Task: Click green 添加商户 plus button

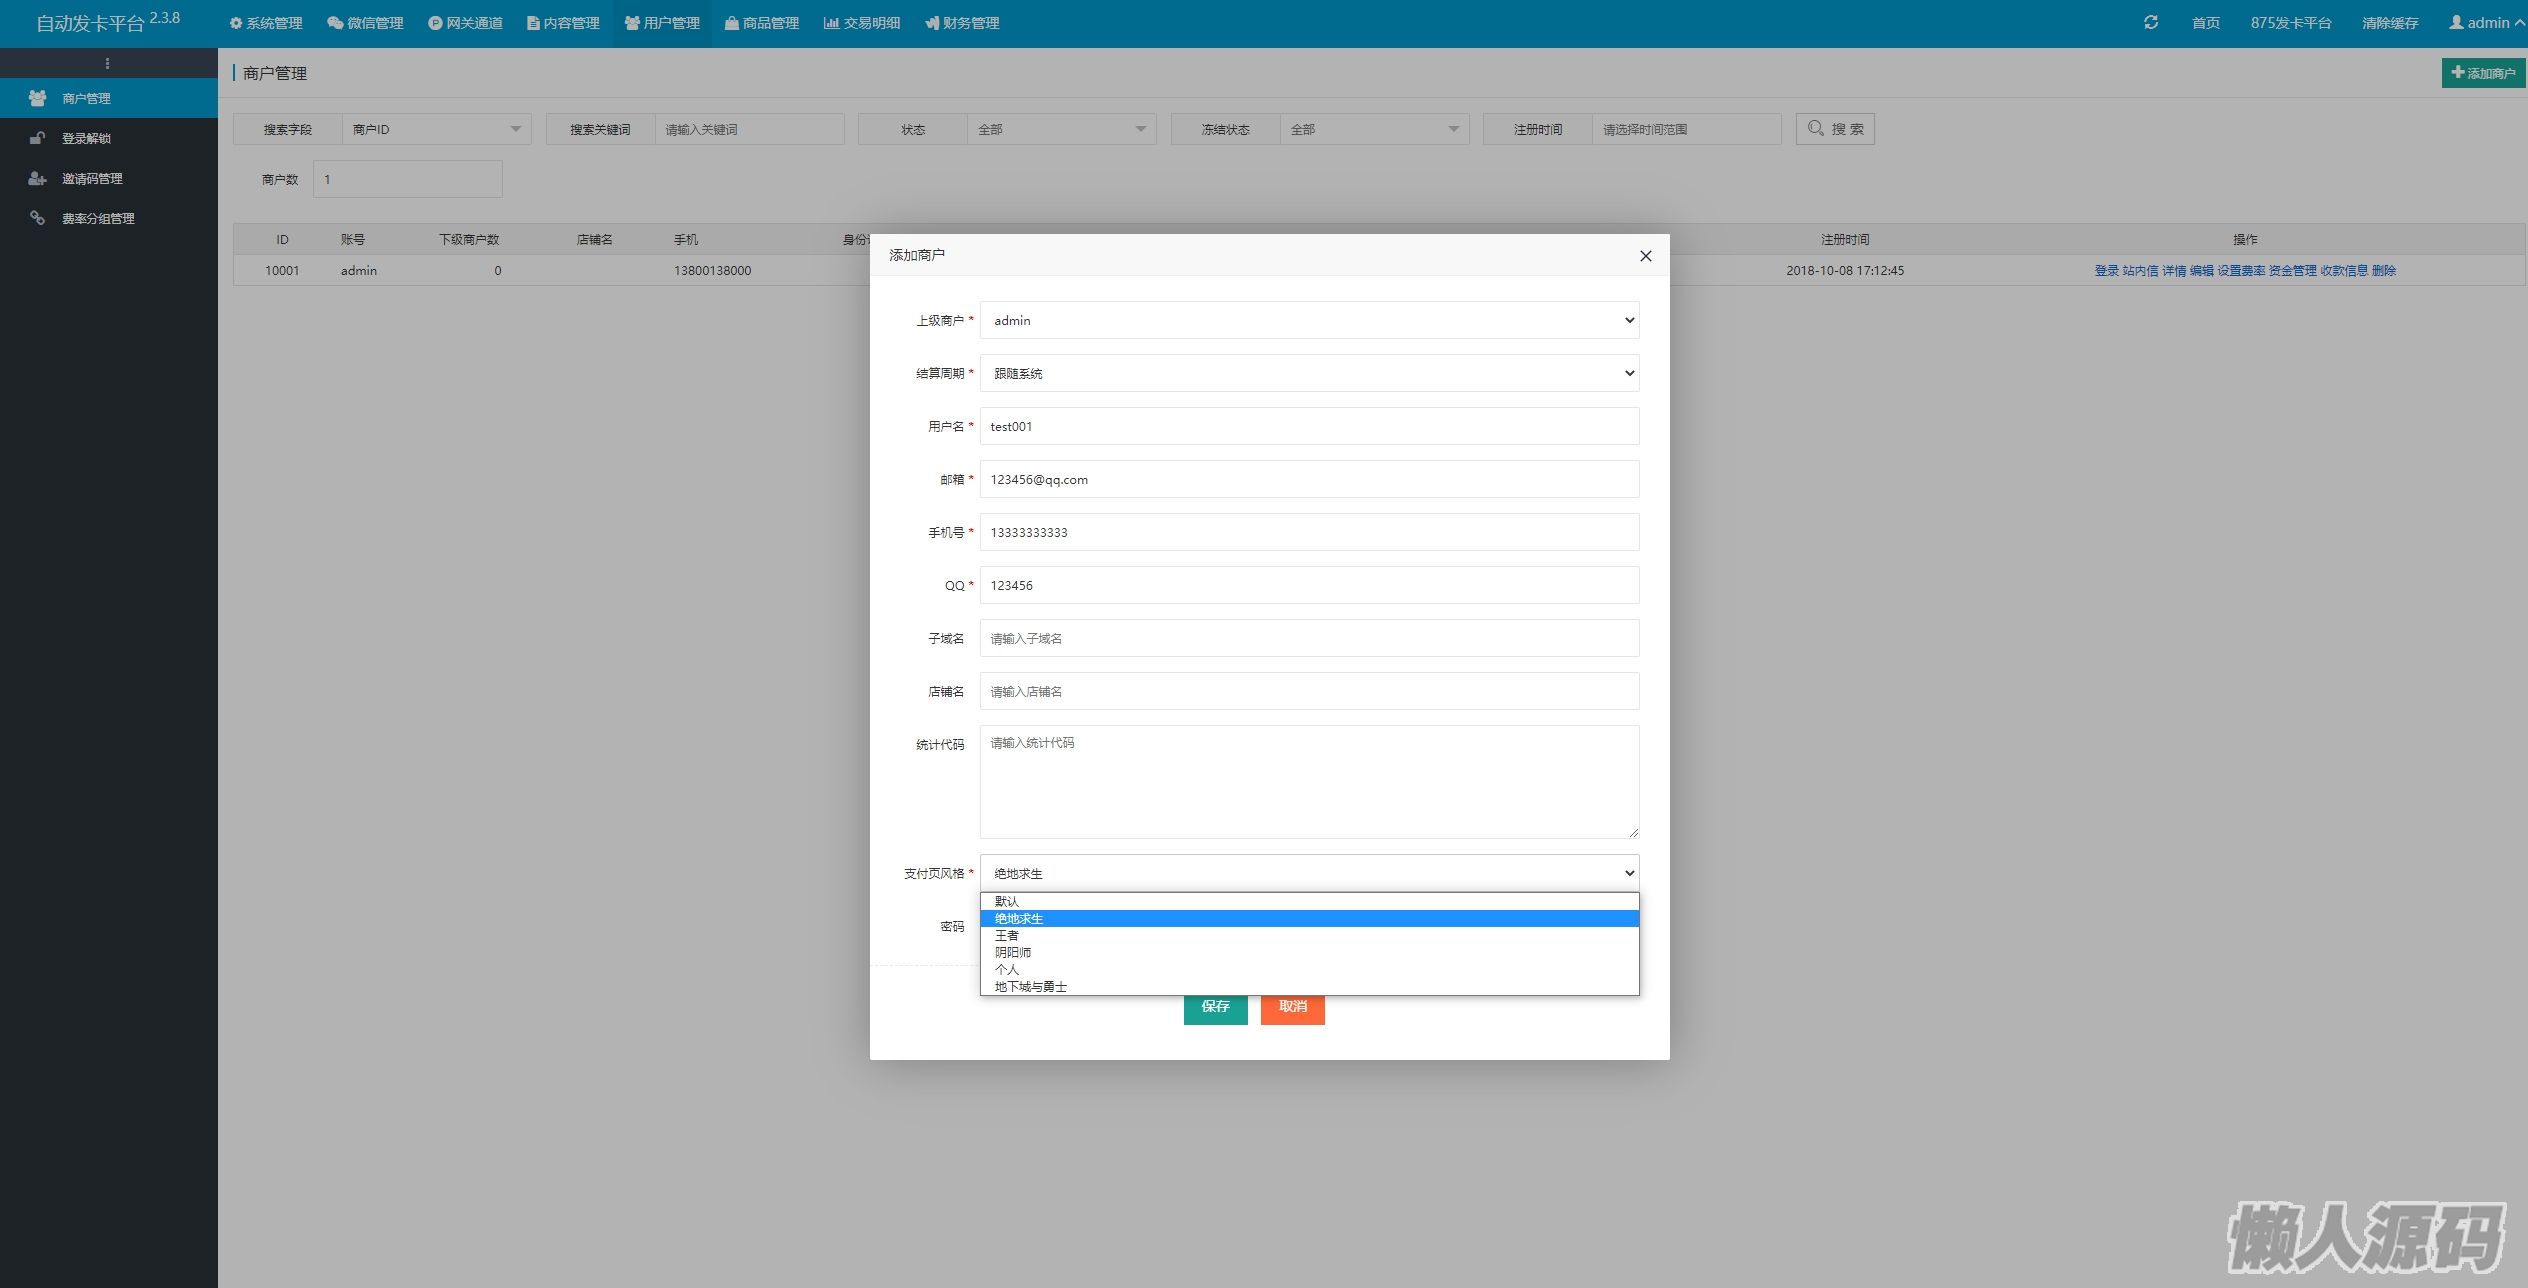Action: [2483, 73]
